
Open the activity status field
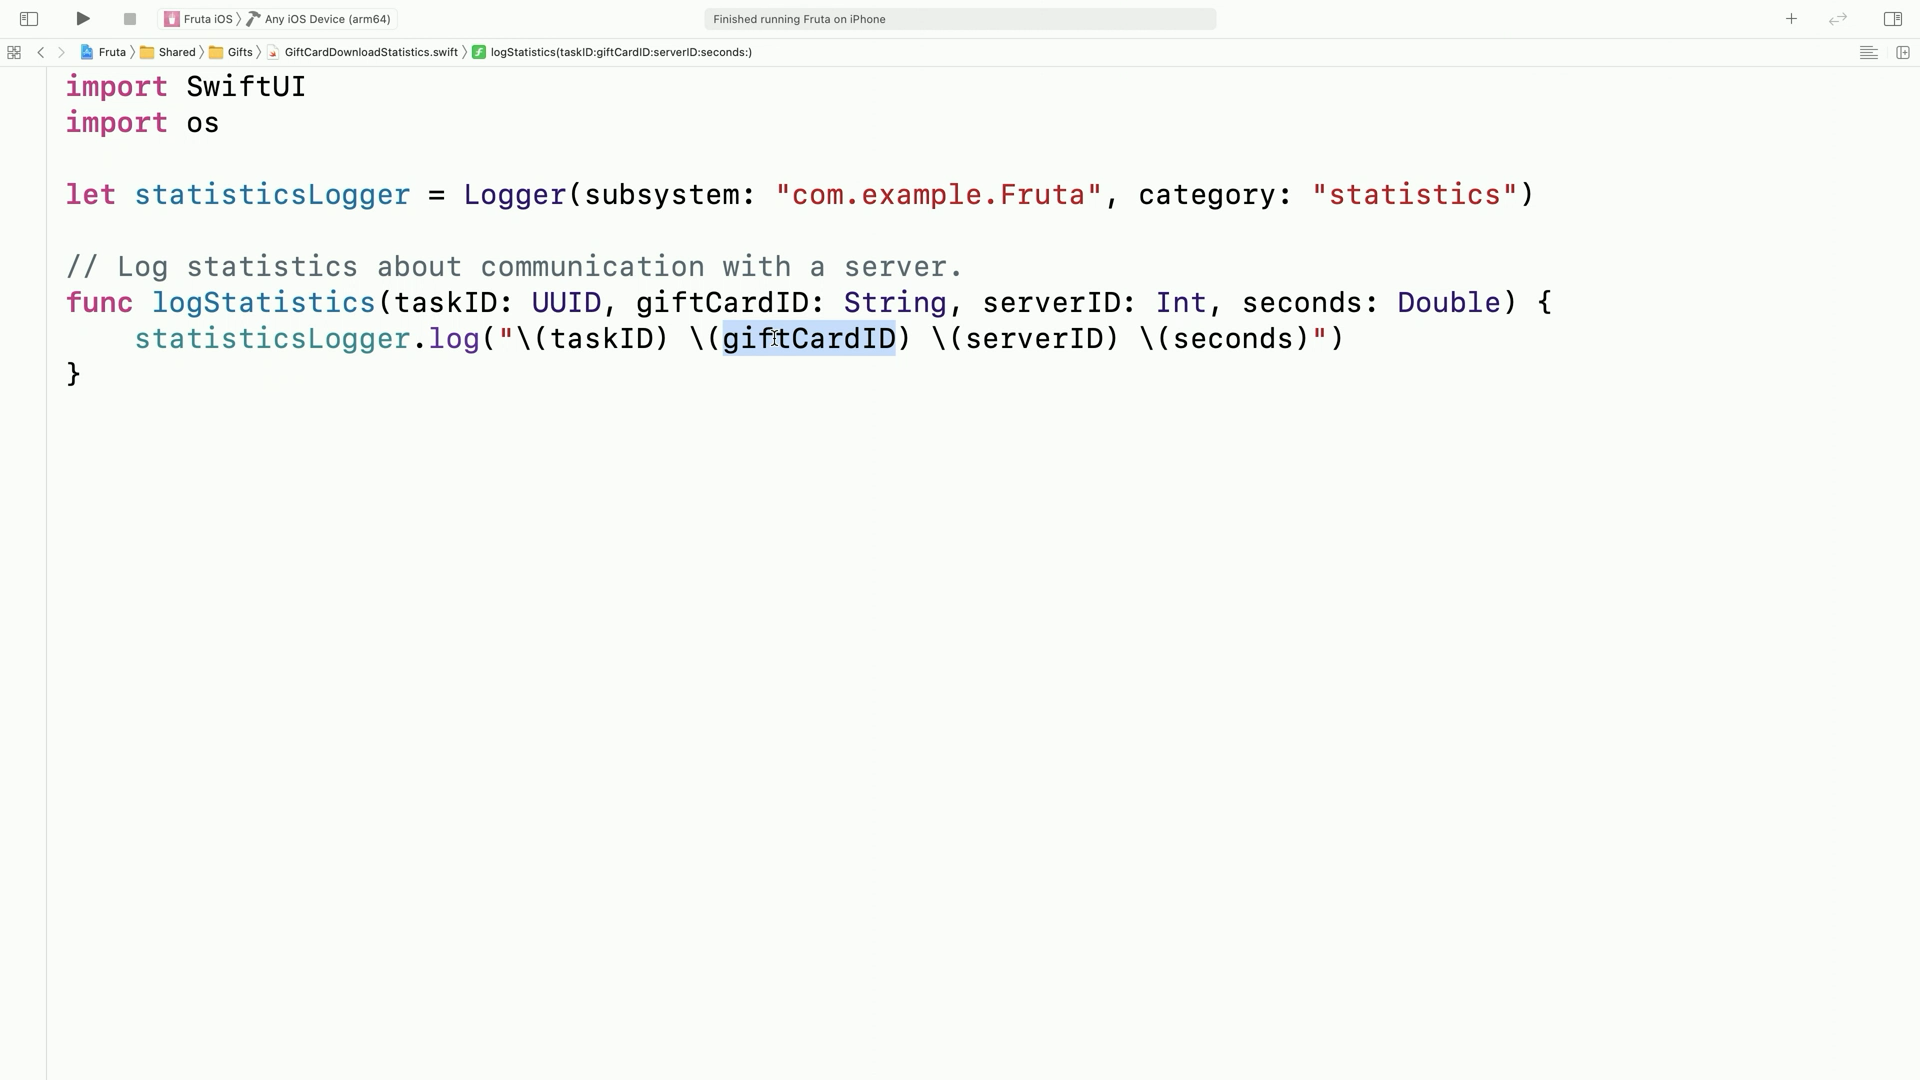point(960,19)
